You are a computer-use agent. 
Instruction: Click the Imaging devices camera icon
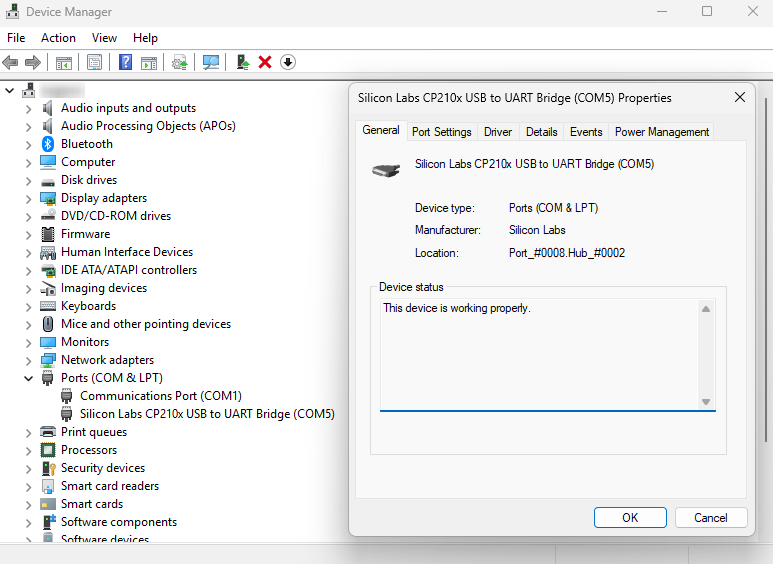(48, 288)
